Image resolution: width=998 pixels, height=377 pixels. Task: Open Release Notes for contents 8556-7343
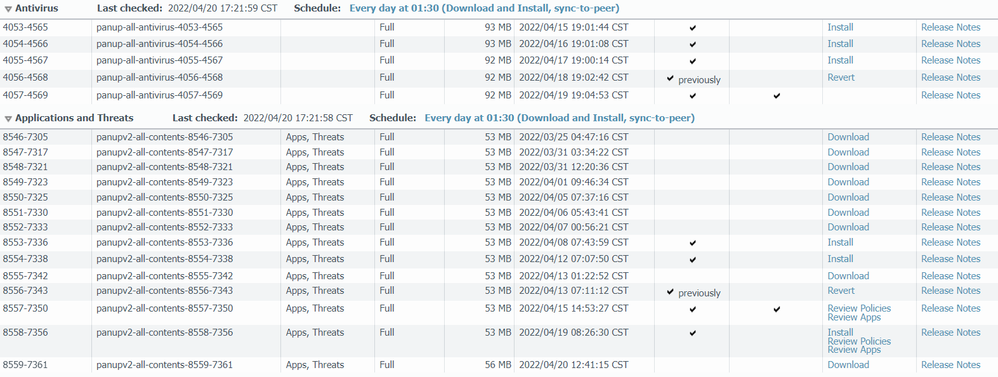pyautogui.click(x=950, y=291)
